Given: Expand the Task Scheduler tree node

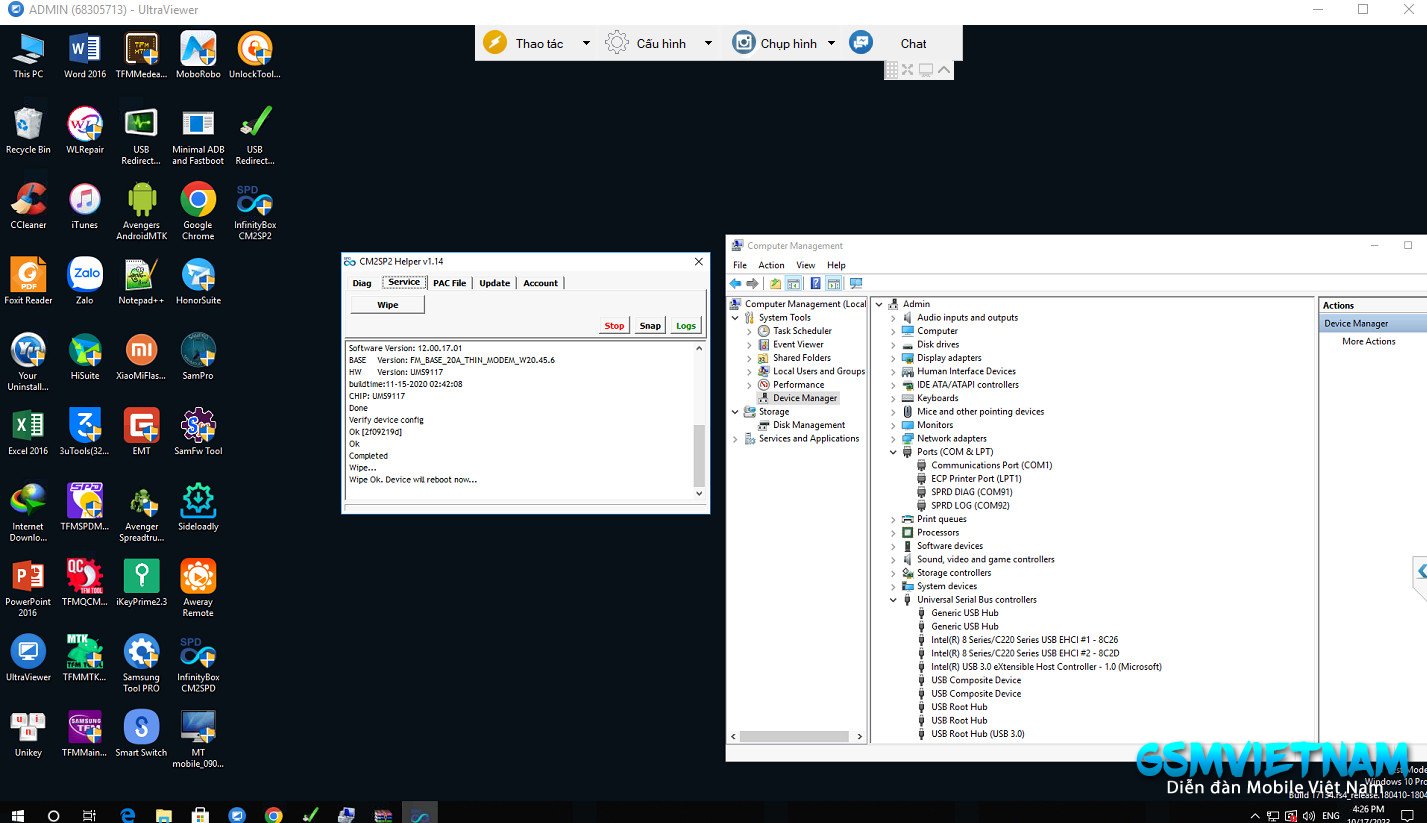Looking at the screenshot, I should coord(749,331).
